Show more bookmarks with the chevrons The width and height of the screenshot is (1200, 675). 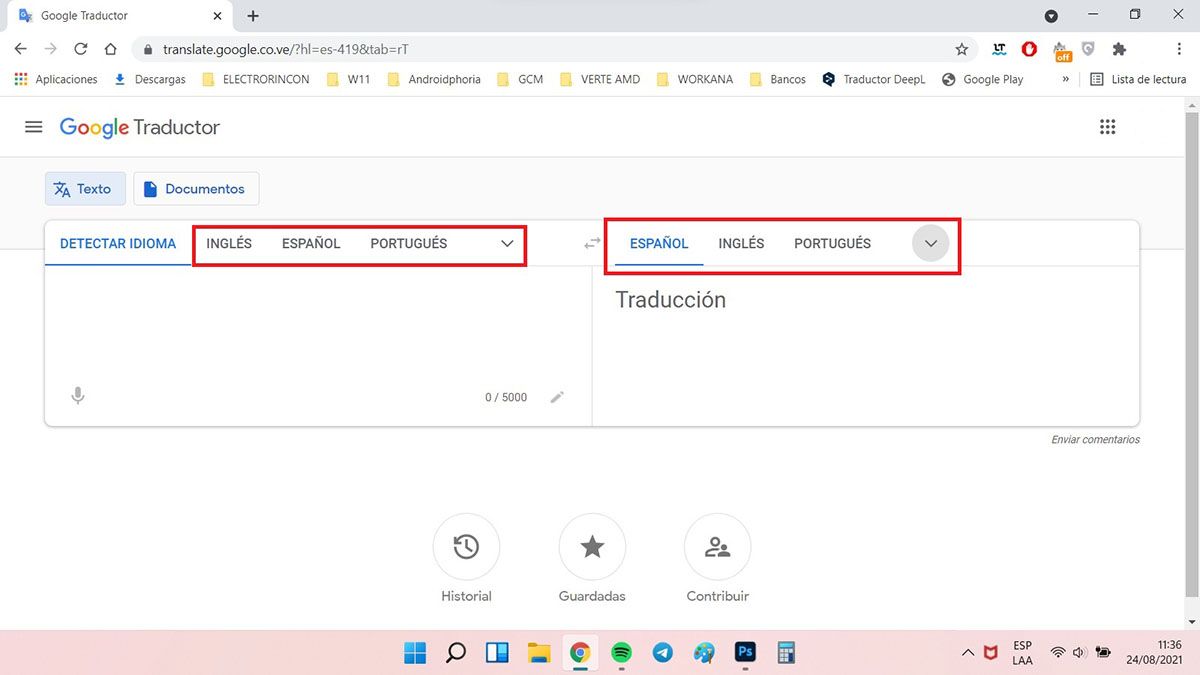tap(1066, 79)
